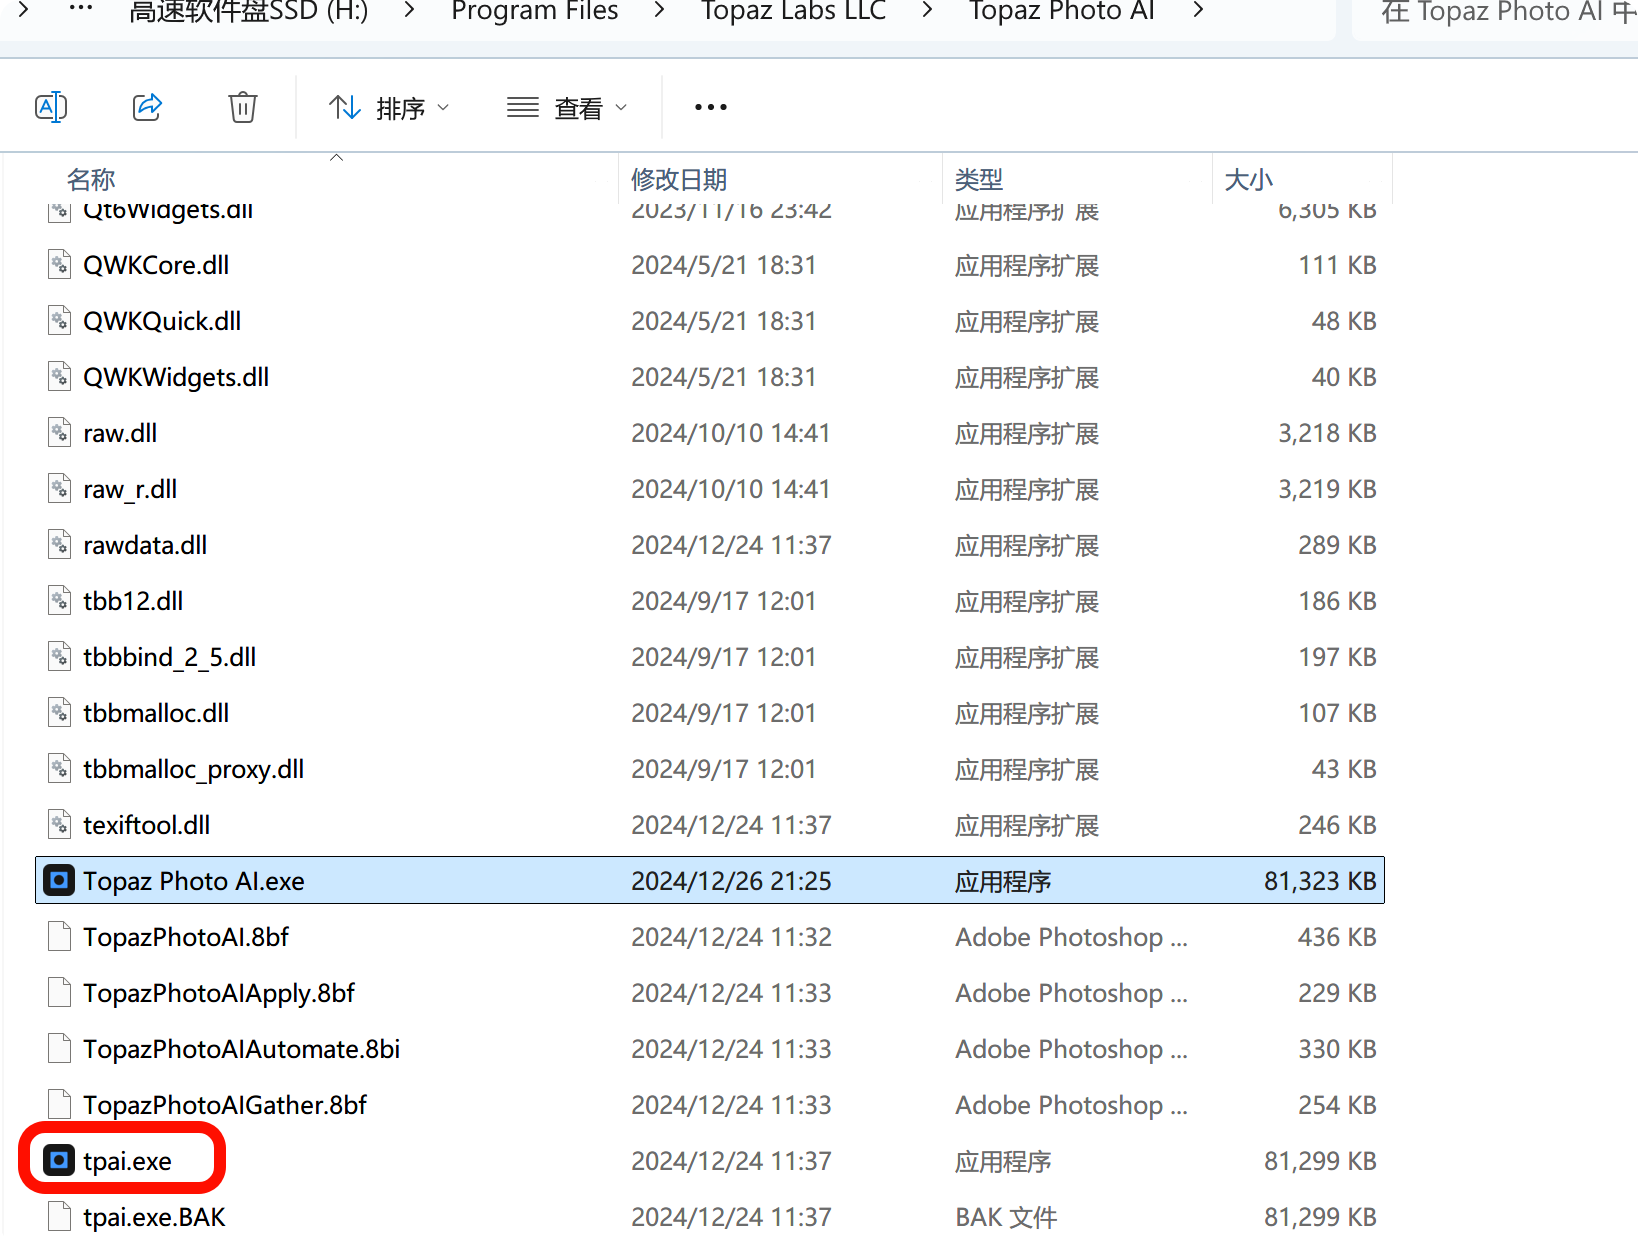
Task: Select the raw_r.dll file icon
Action: point(60,489)
